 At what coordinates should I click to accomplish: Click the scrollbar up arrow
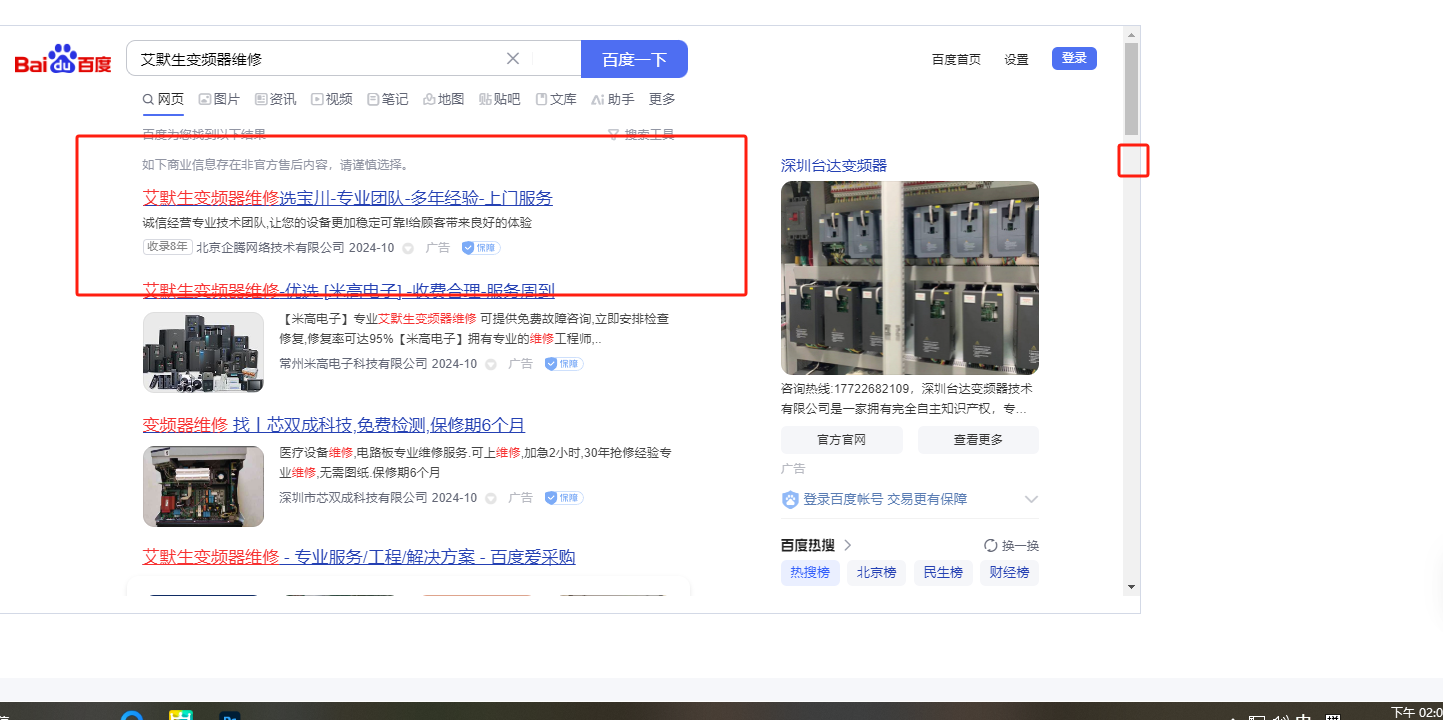click(x=1131, y=35)
